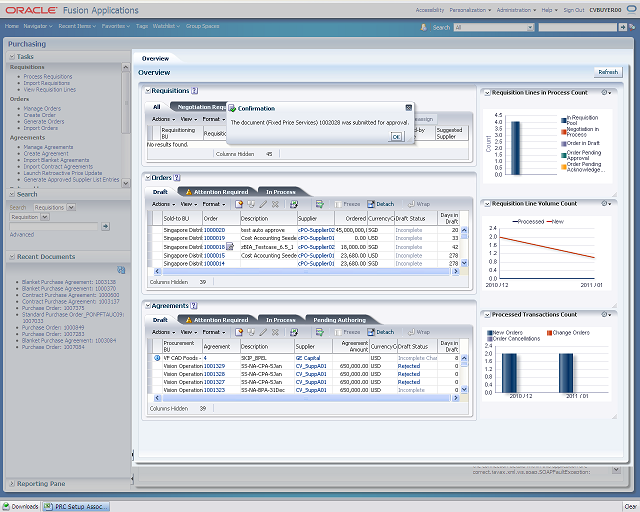
Task: Open the Manage Orders task link
Action: tap(42, 109)
